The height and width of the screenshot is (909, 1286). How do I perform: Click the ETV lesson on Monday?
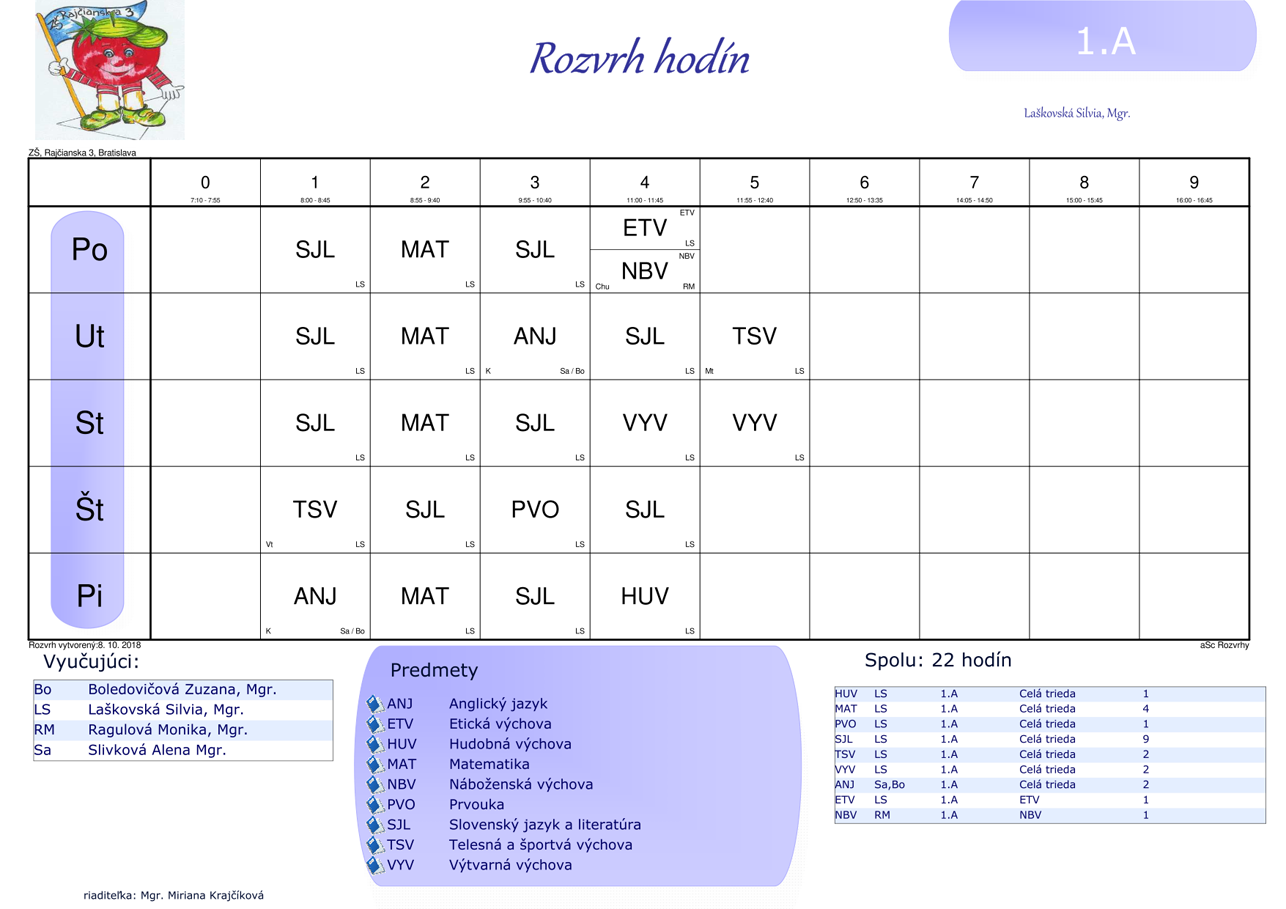point(645,228)
